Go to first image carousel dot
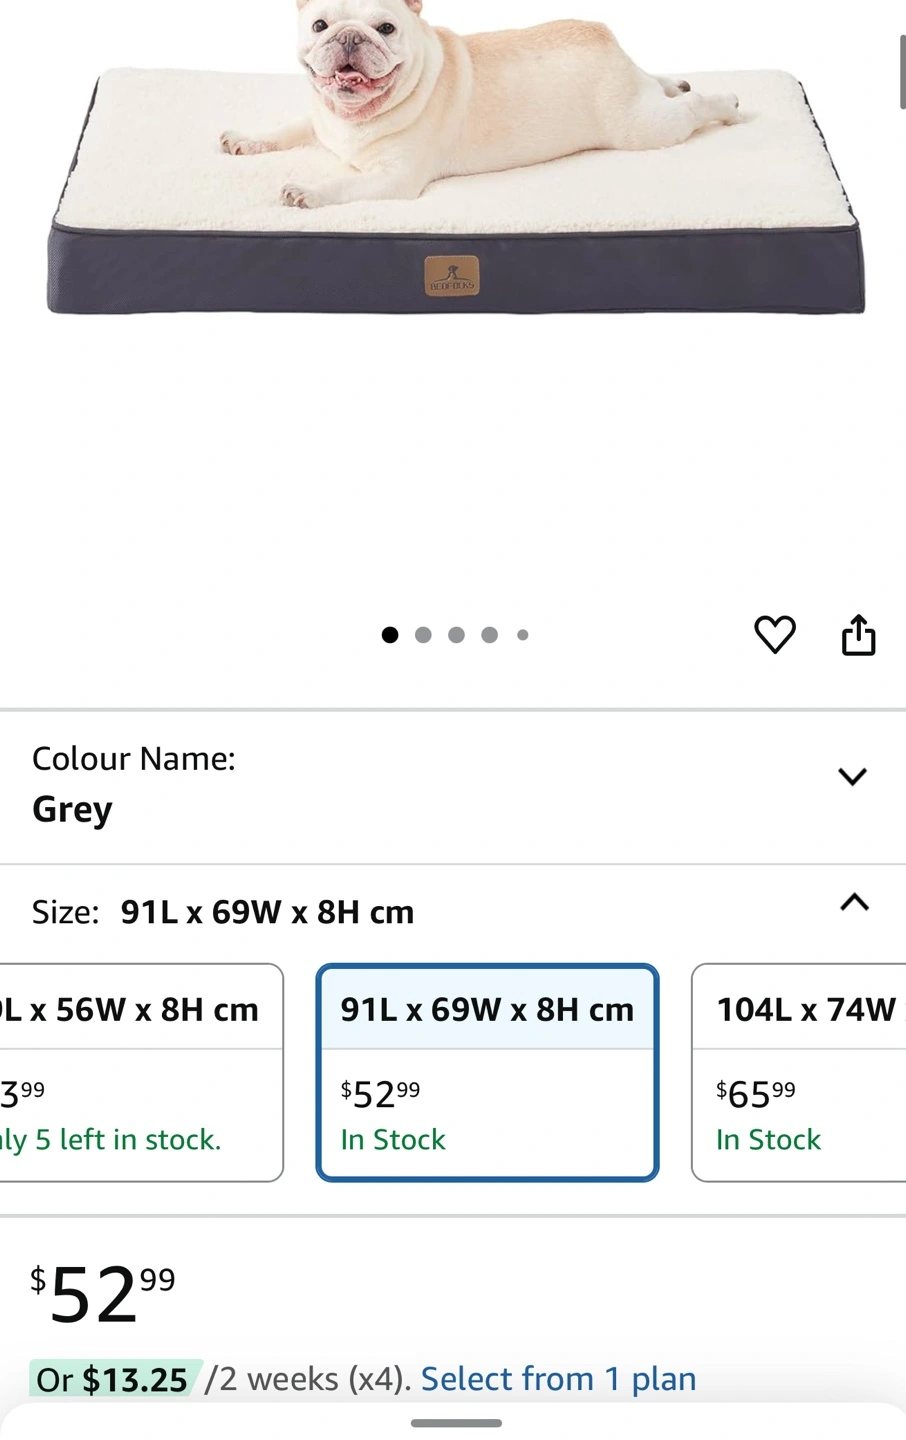Screen dimensions: 906x1440 390,635
